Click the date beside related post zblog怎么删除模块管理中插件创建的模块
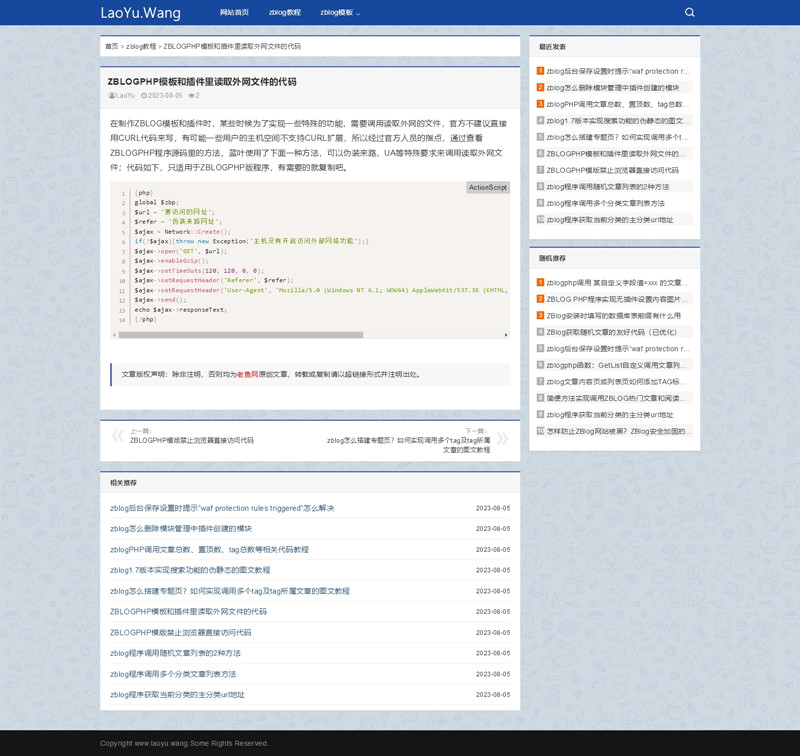This screenshot has width=800, height=756. [x=493, y=529]
